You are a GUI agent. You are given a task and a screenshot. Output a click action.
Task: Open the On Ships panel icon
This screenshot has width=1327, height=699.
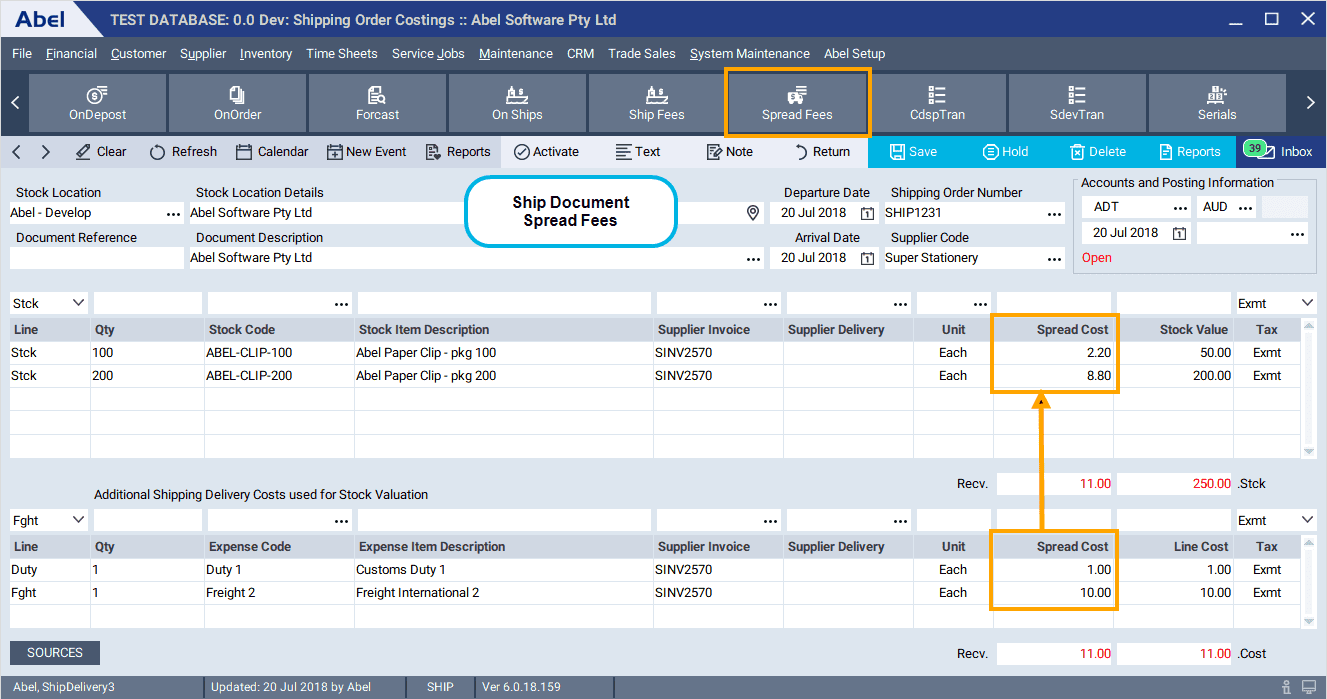click(x=517, y=103)
